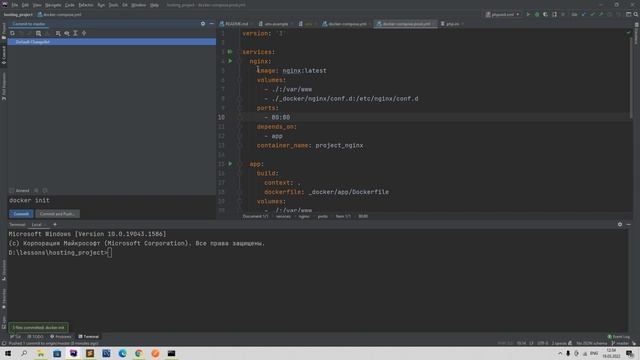This screenshot has width=640, height=360.
Task: Click the commit message field with docker init
Action: (111, 201)
